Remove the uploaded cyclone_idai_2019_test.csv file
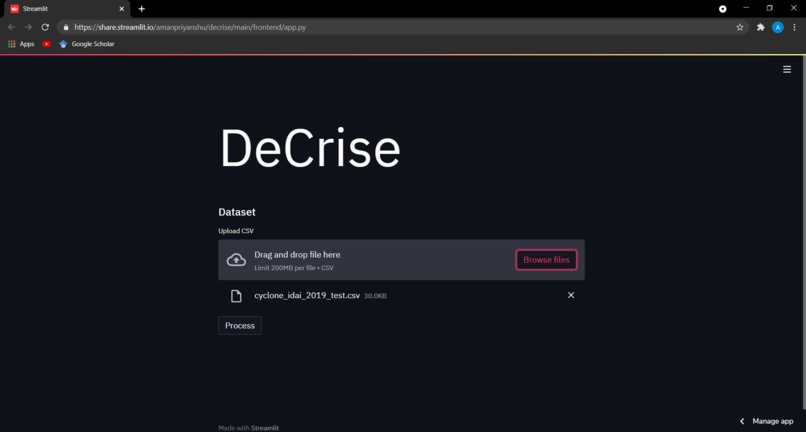Screen dimensions: 806x432 pos(571,295)
